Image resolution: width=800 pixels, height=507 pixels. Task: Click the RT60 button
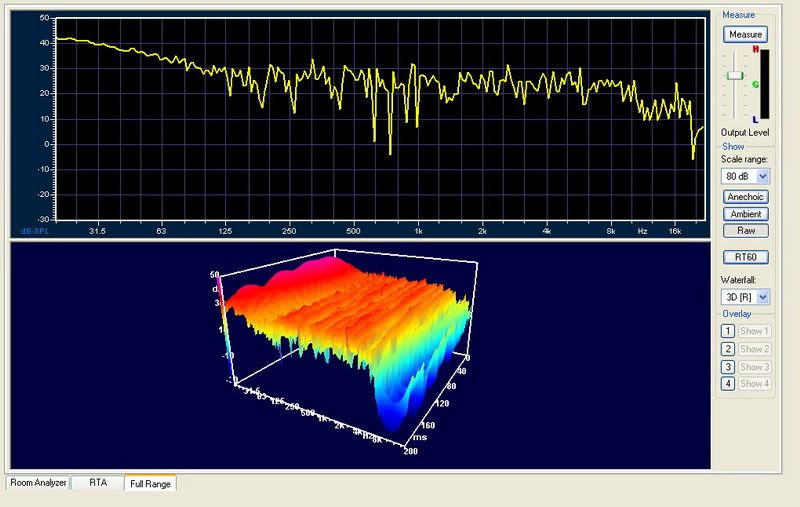pos(745,257)
